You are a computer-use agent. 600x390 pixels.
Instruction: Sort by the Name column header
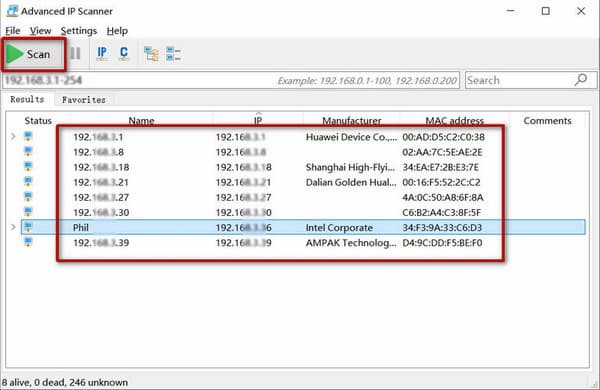tap(141, 121)
